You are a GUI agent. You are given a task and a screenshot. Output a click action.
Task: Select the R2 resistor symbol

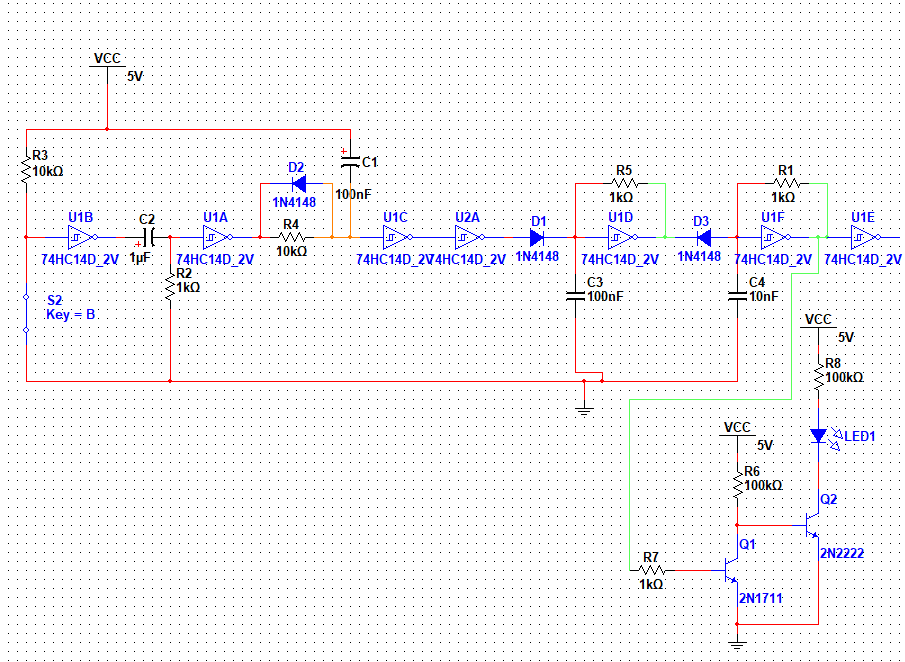[x=170, y=287]
